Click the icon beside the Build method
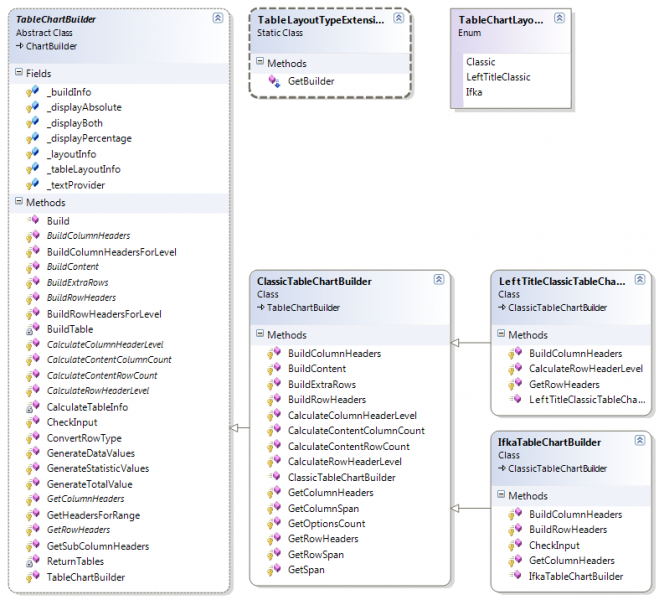Viewport: 659px width, 600px height. click(31, 220)
